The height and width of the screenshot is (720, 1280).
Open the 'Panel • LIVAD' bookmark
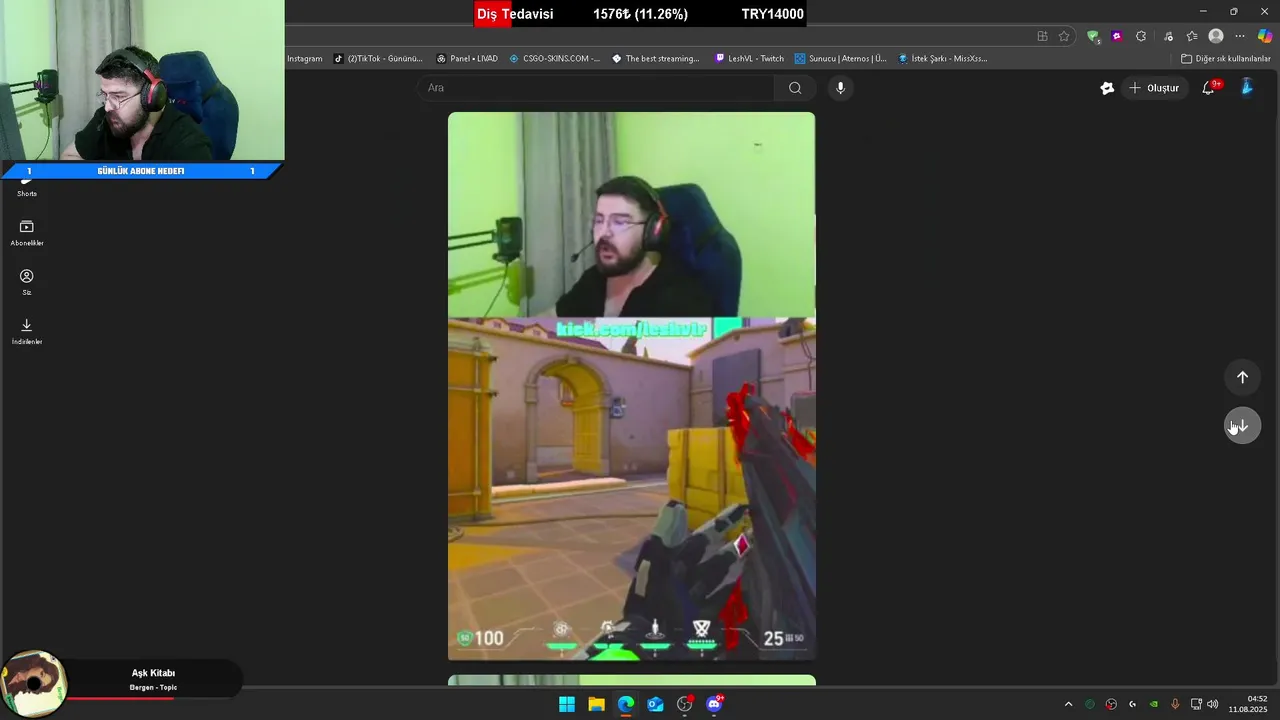[467, 59]
